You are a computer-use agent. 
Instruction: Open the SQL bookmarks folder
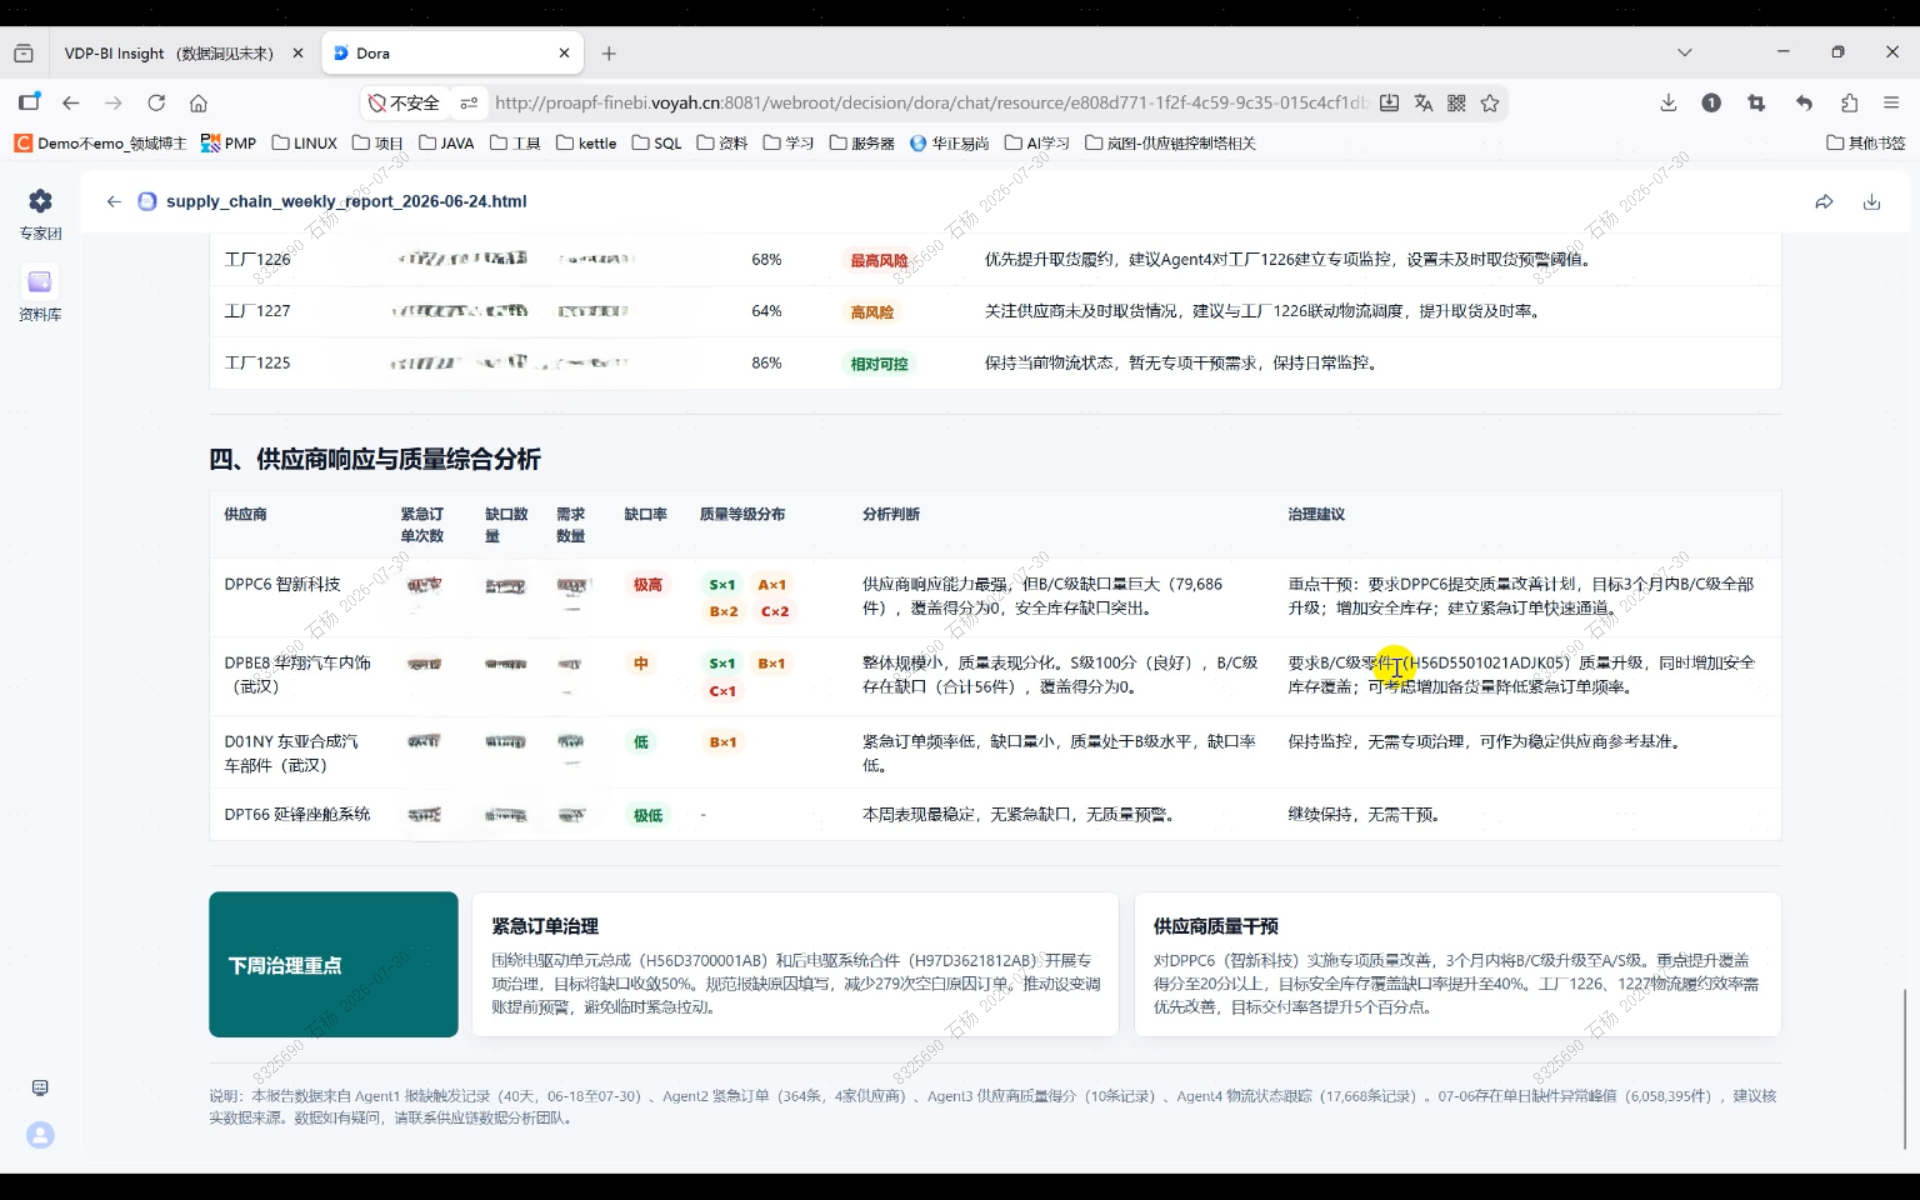tap(657, 143)
